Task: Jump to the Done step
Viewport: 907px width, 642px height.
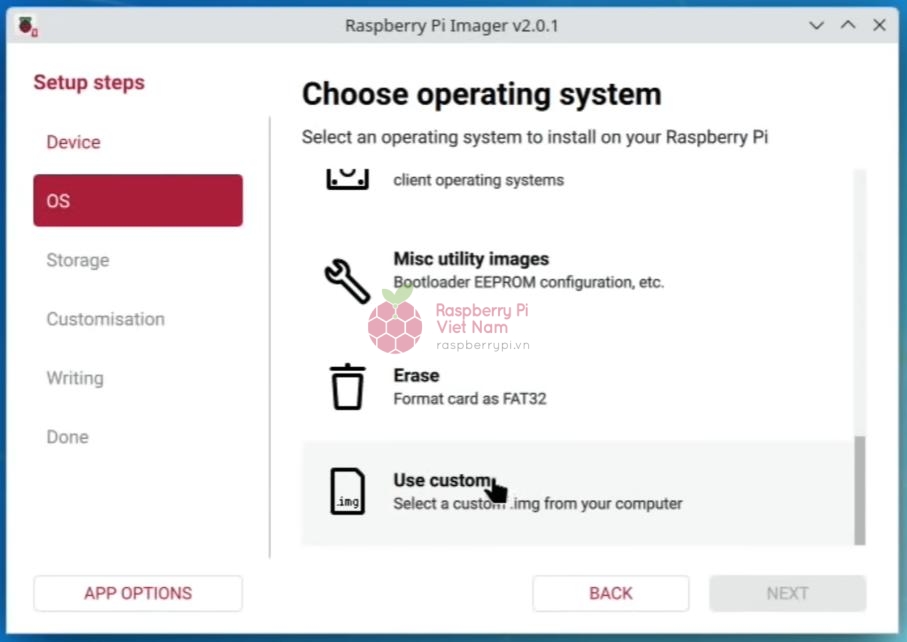Action: pos(67,437)
